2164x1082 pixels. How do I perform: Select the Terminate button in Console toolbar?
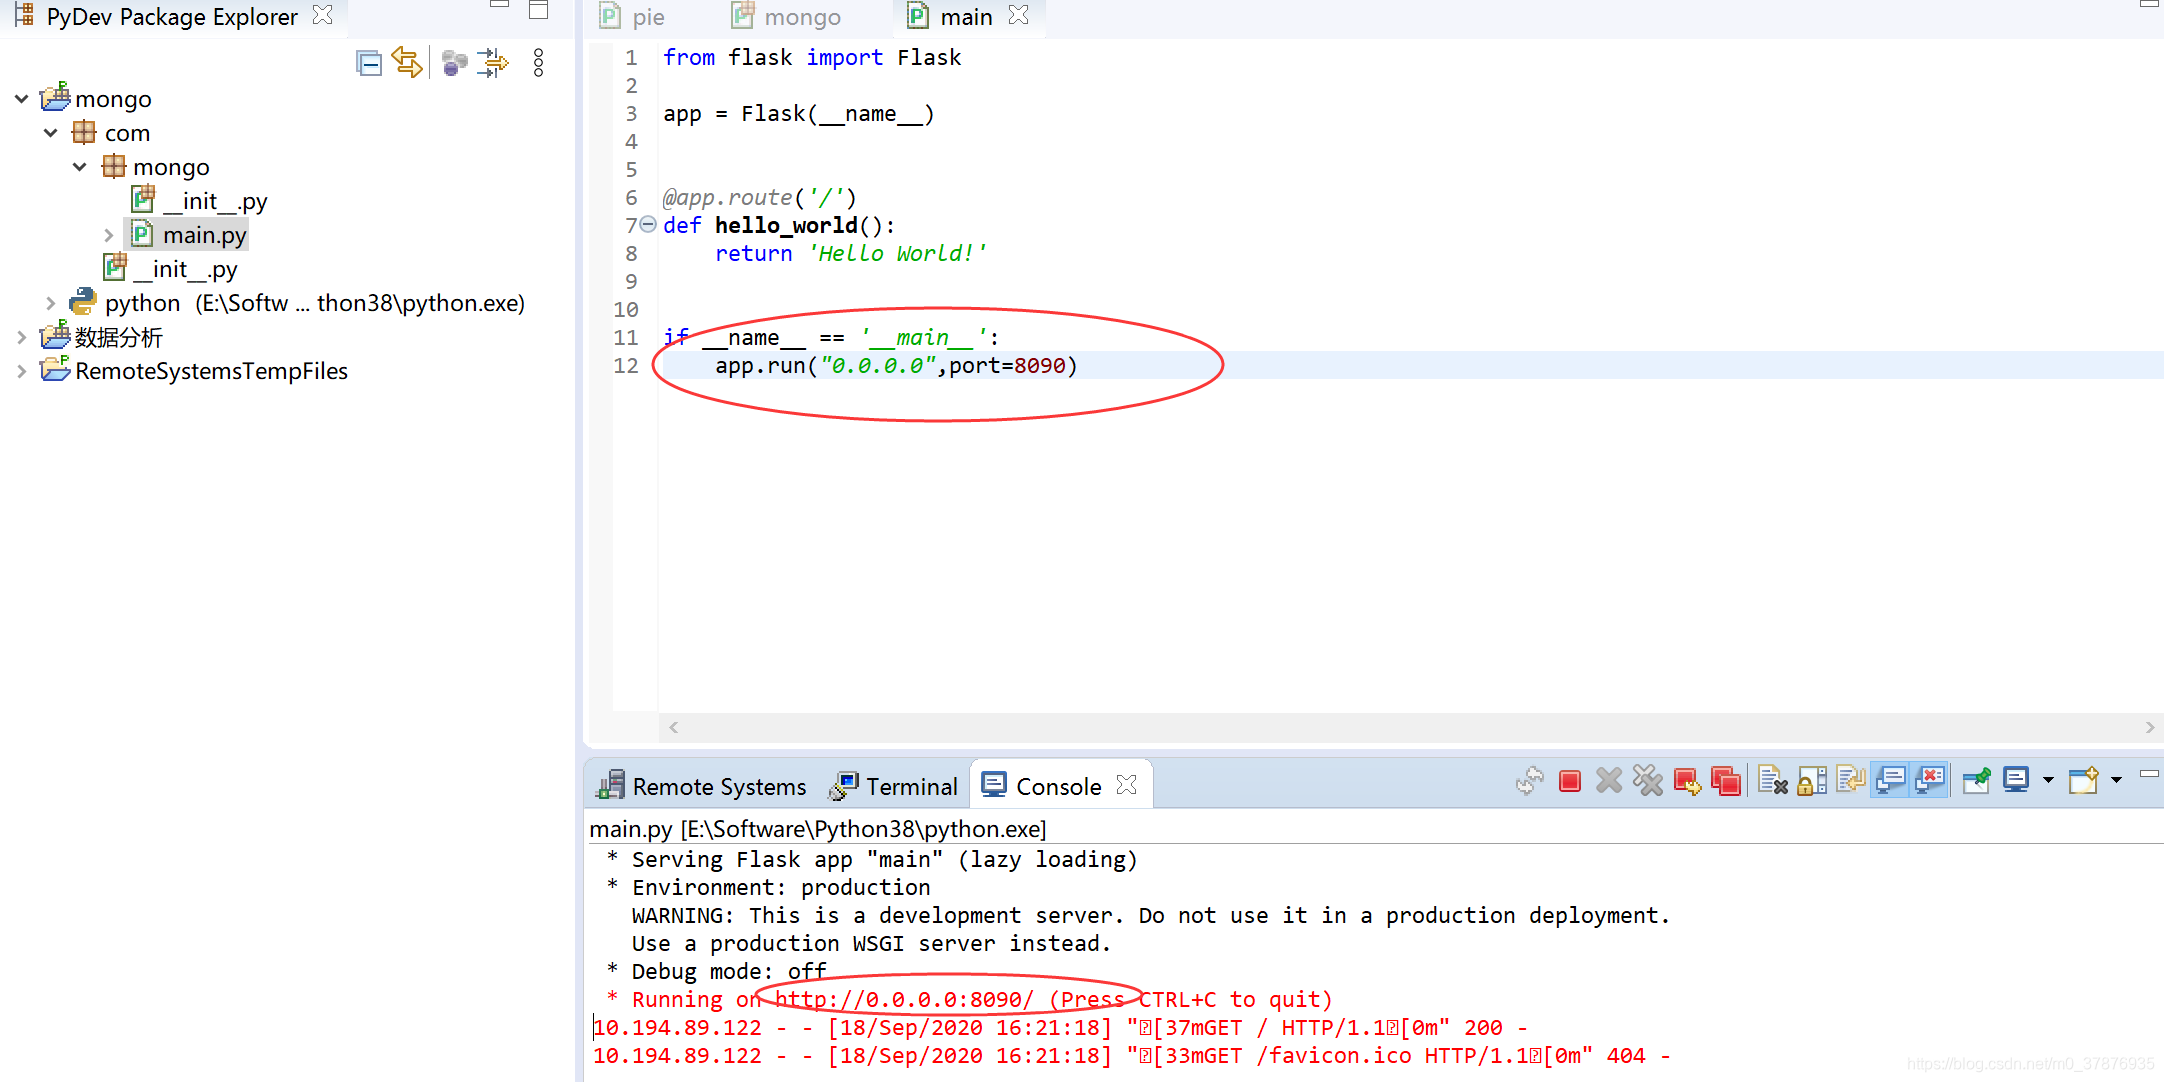tap(1569, 781)
